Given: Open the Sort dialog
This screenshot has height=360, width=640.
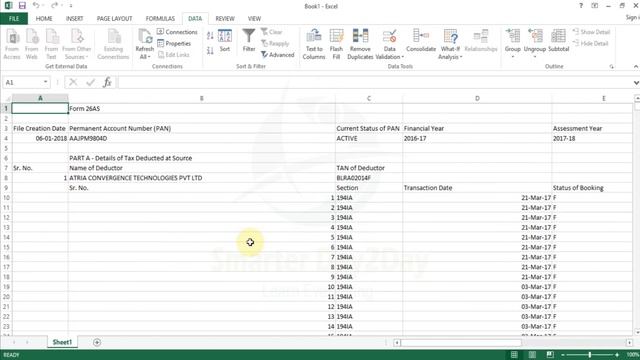Looking at the screenshot, I should 225,40.
